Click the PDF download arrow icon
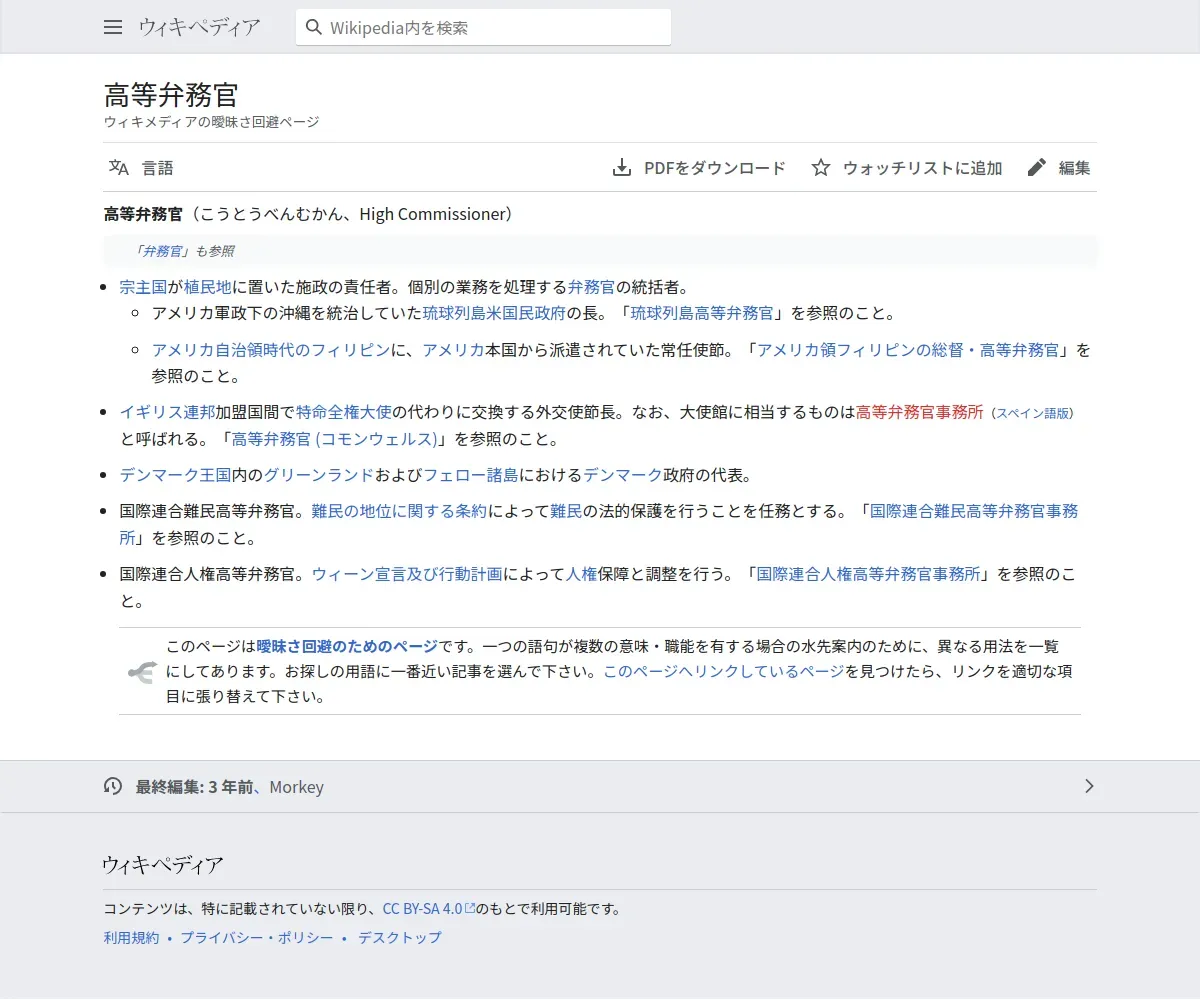Image resolution: width=1200 pixels, height=1000 pixels. point(622,167)
